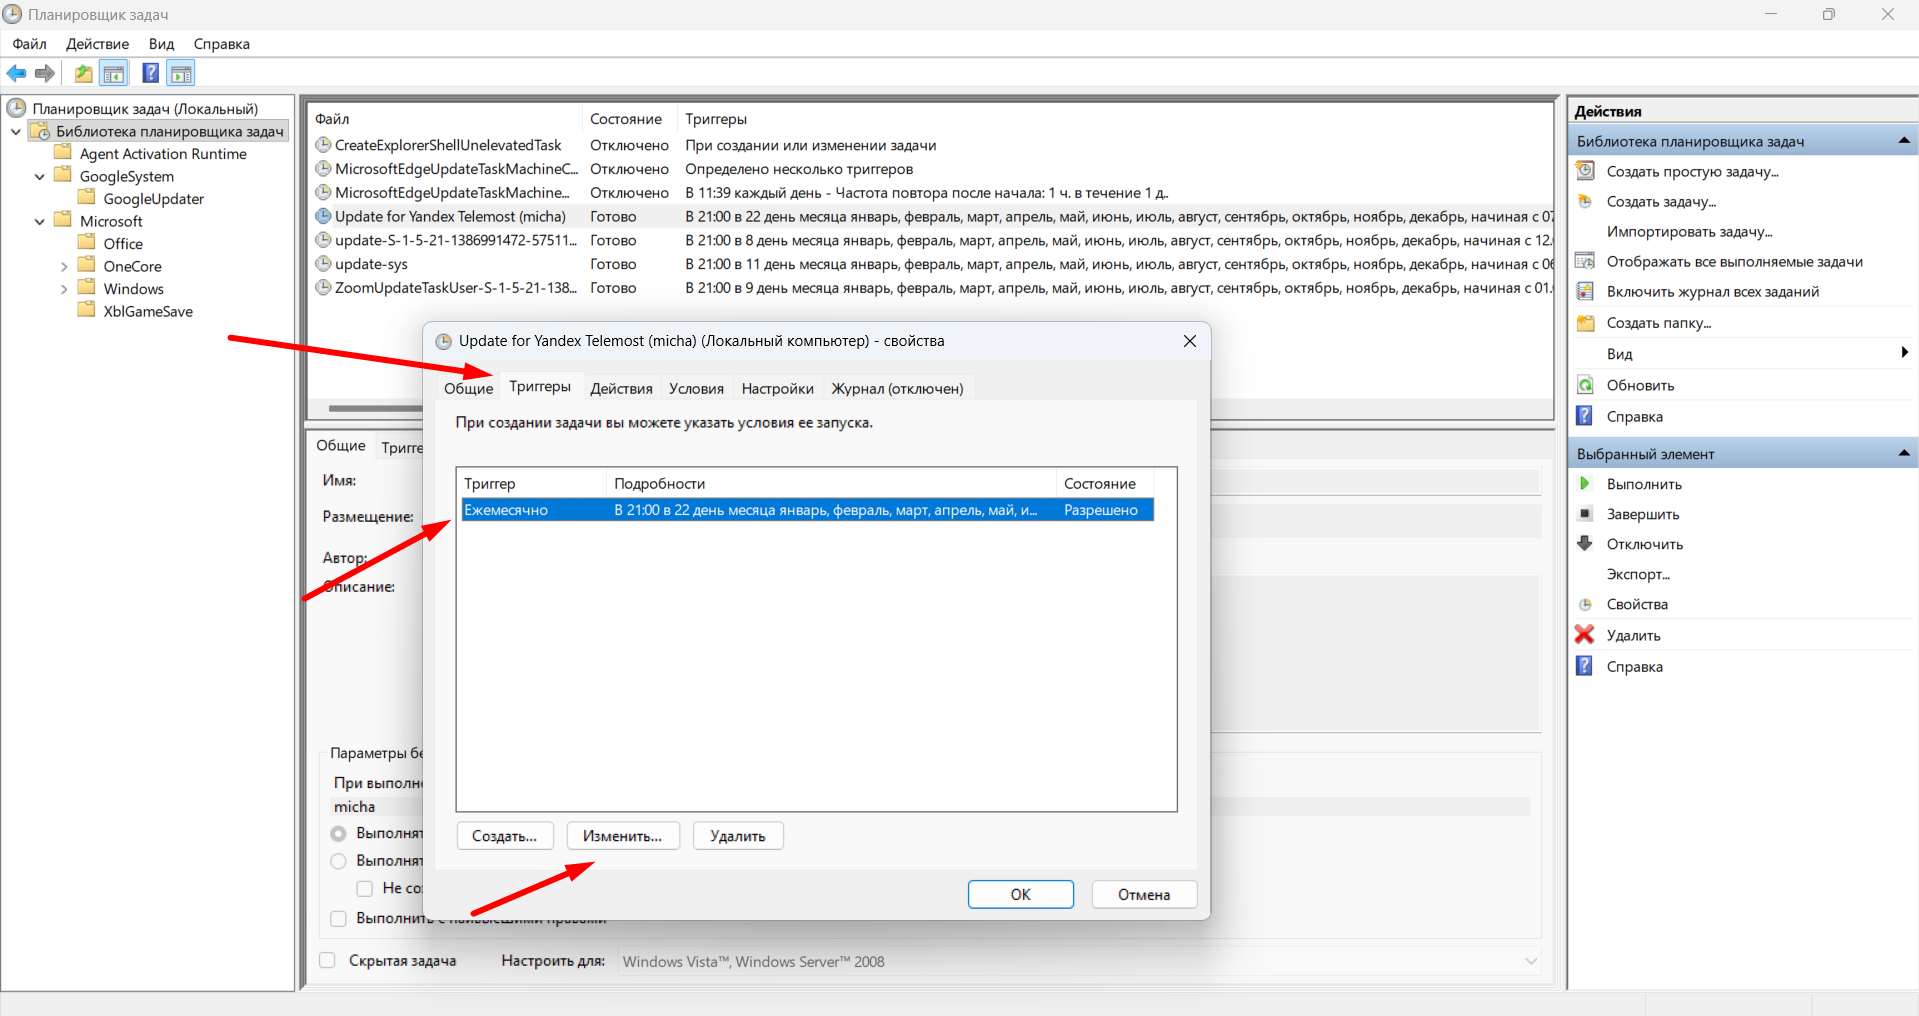Switch to the "Настройки" tab
The height and width of the screenshot is (1016, 1919).
tap(777, 388)
